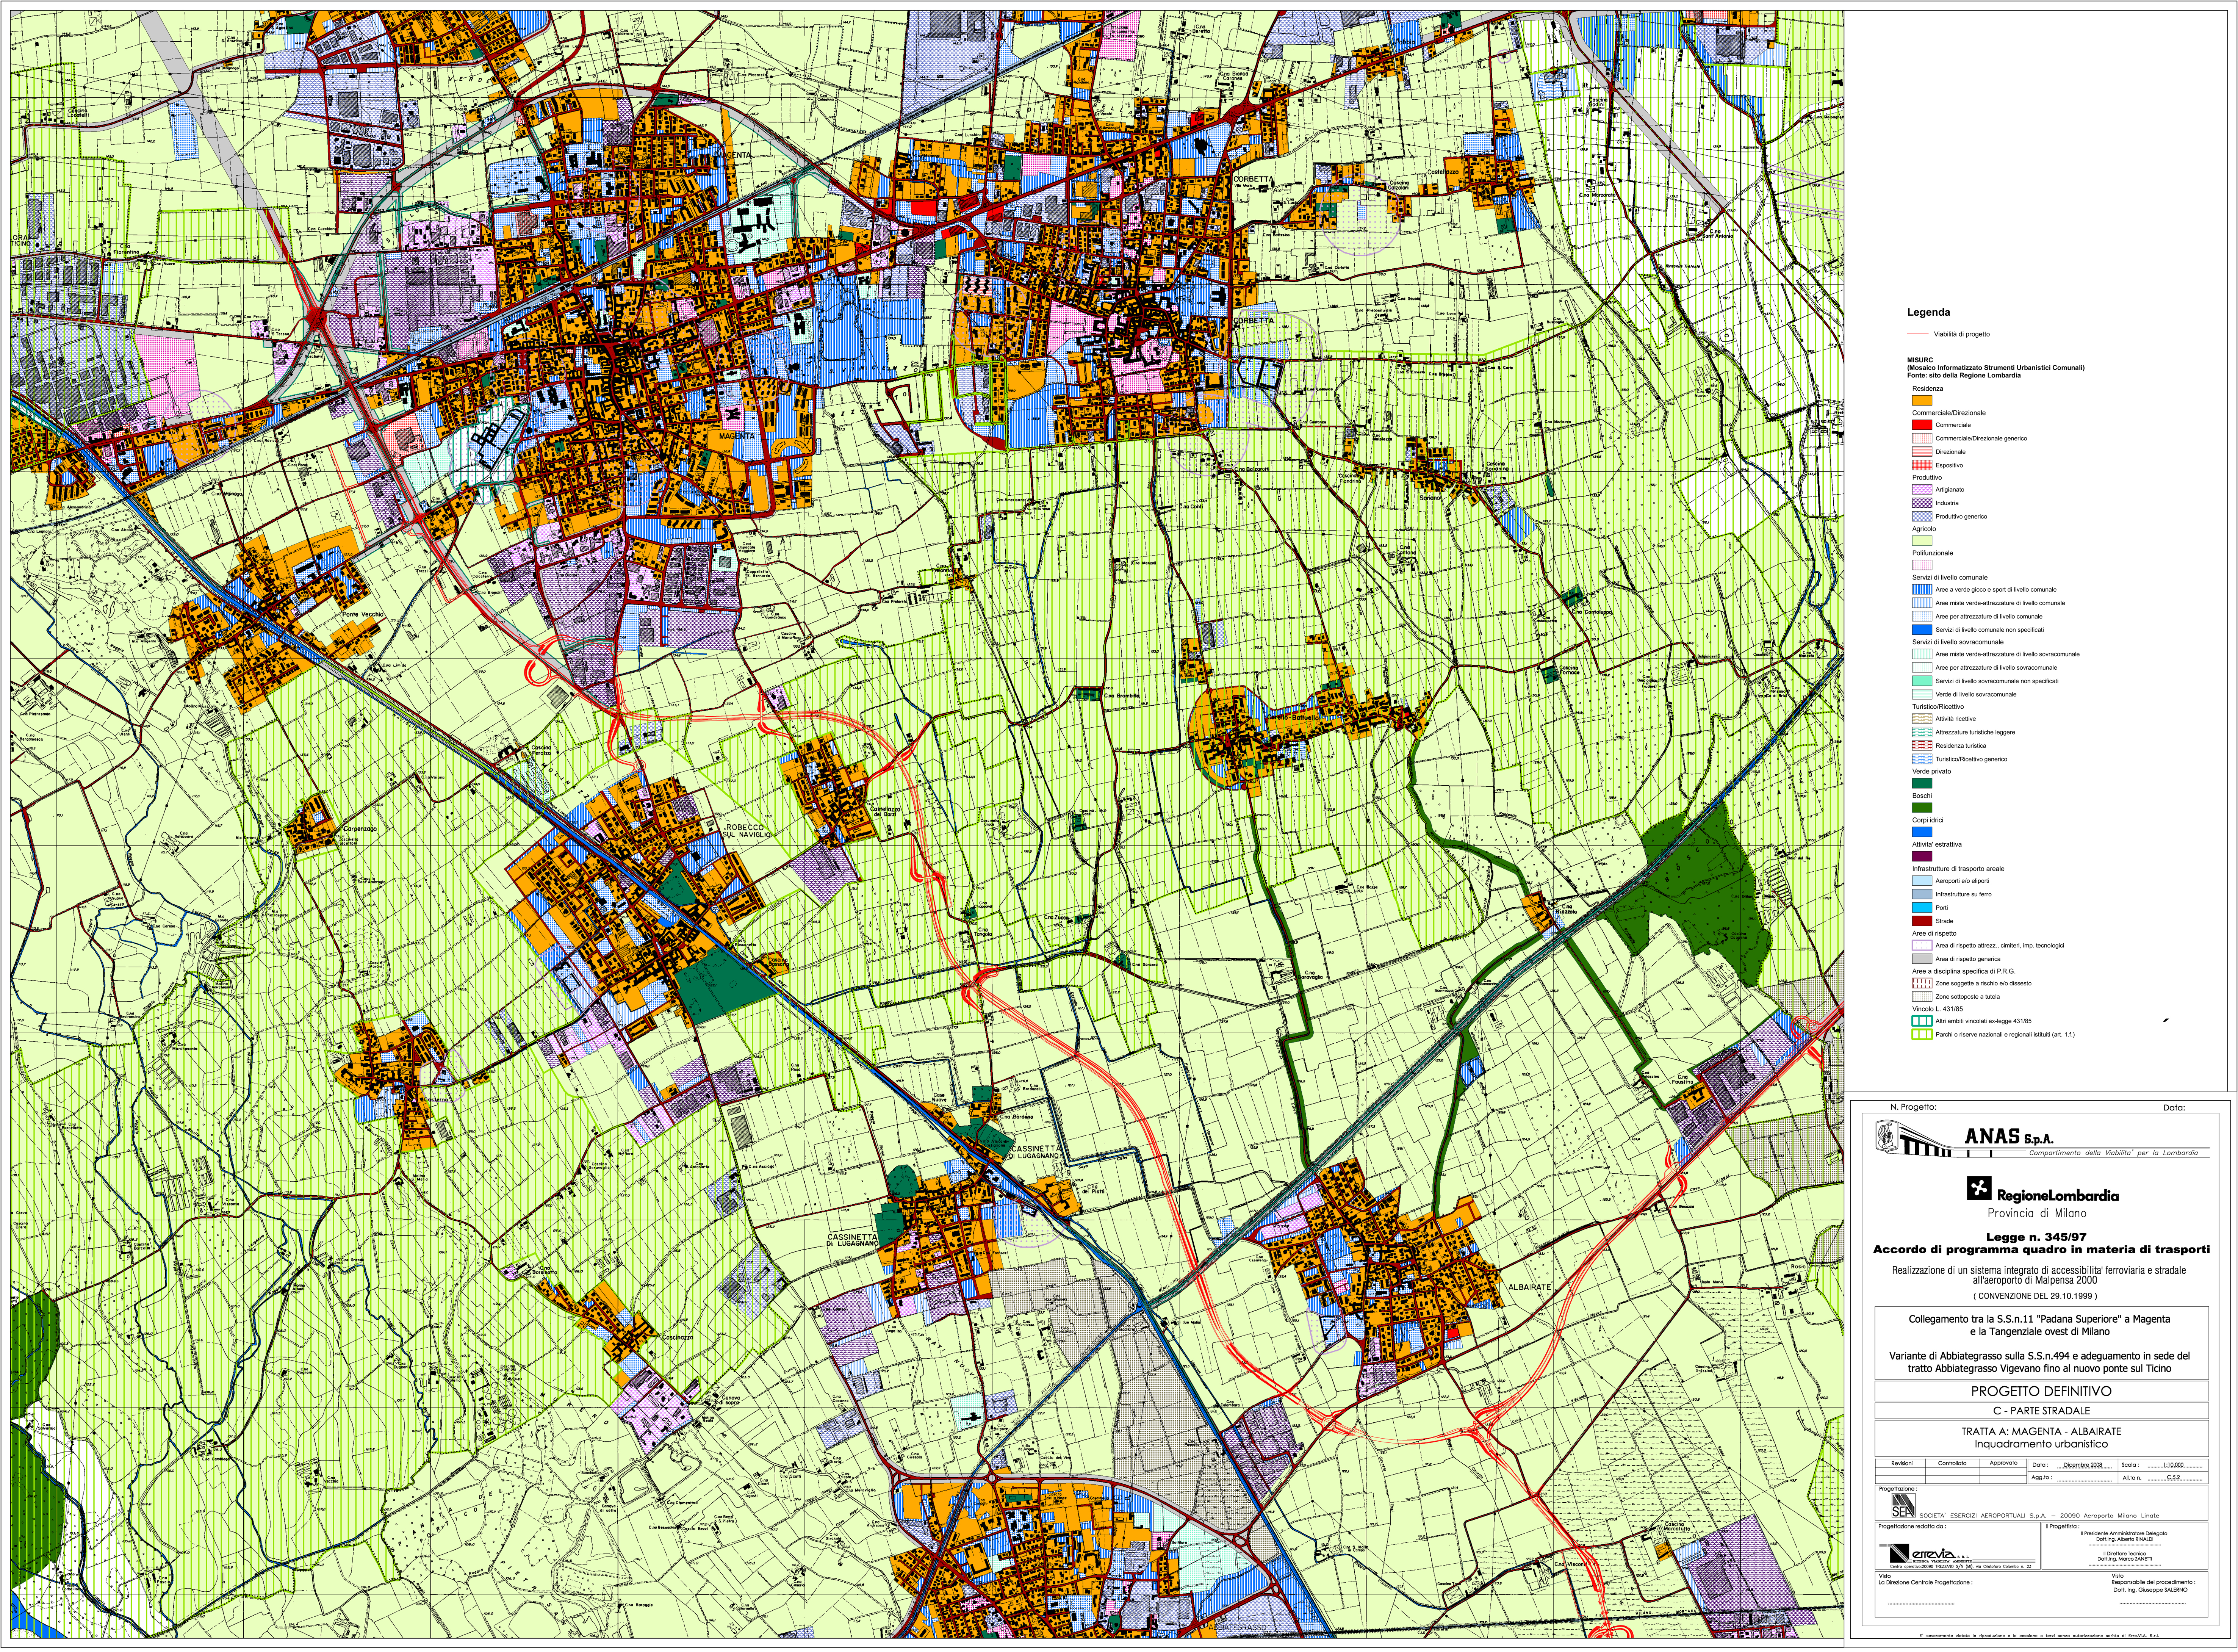Select the Infrastrutture su ferro swatch
2238x1652 pixels.
1922,894
